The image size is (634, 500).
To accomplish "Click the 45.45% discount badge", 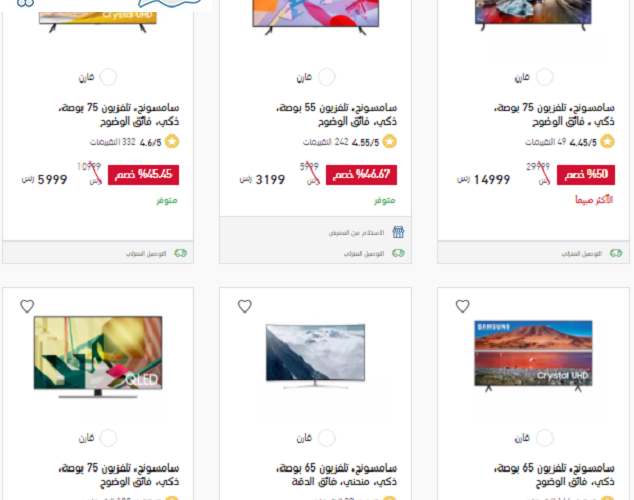I will 144,175.
